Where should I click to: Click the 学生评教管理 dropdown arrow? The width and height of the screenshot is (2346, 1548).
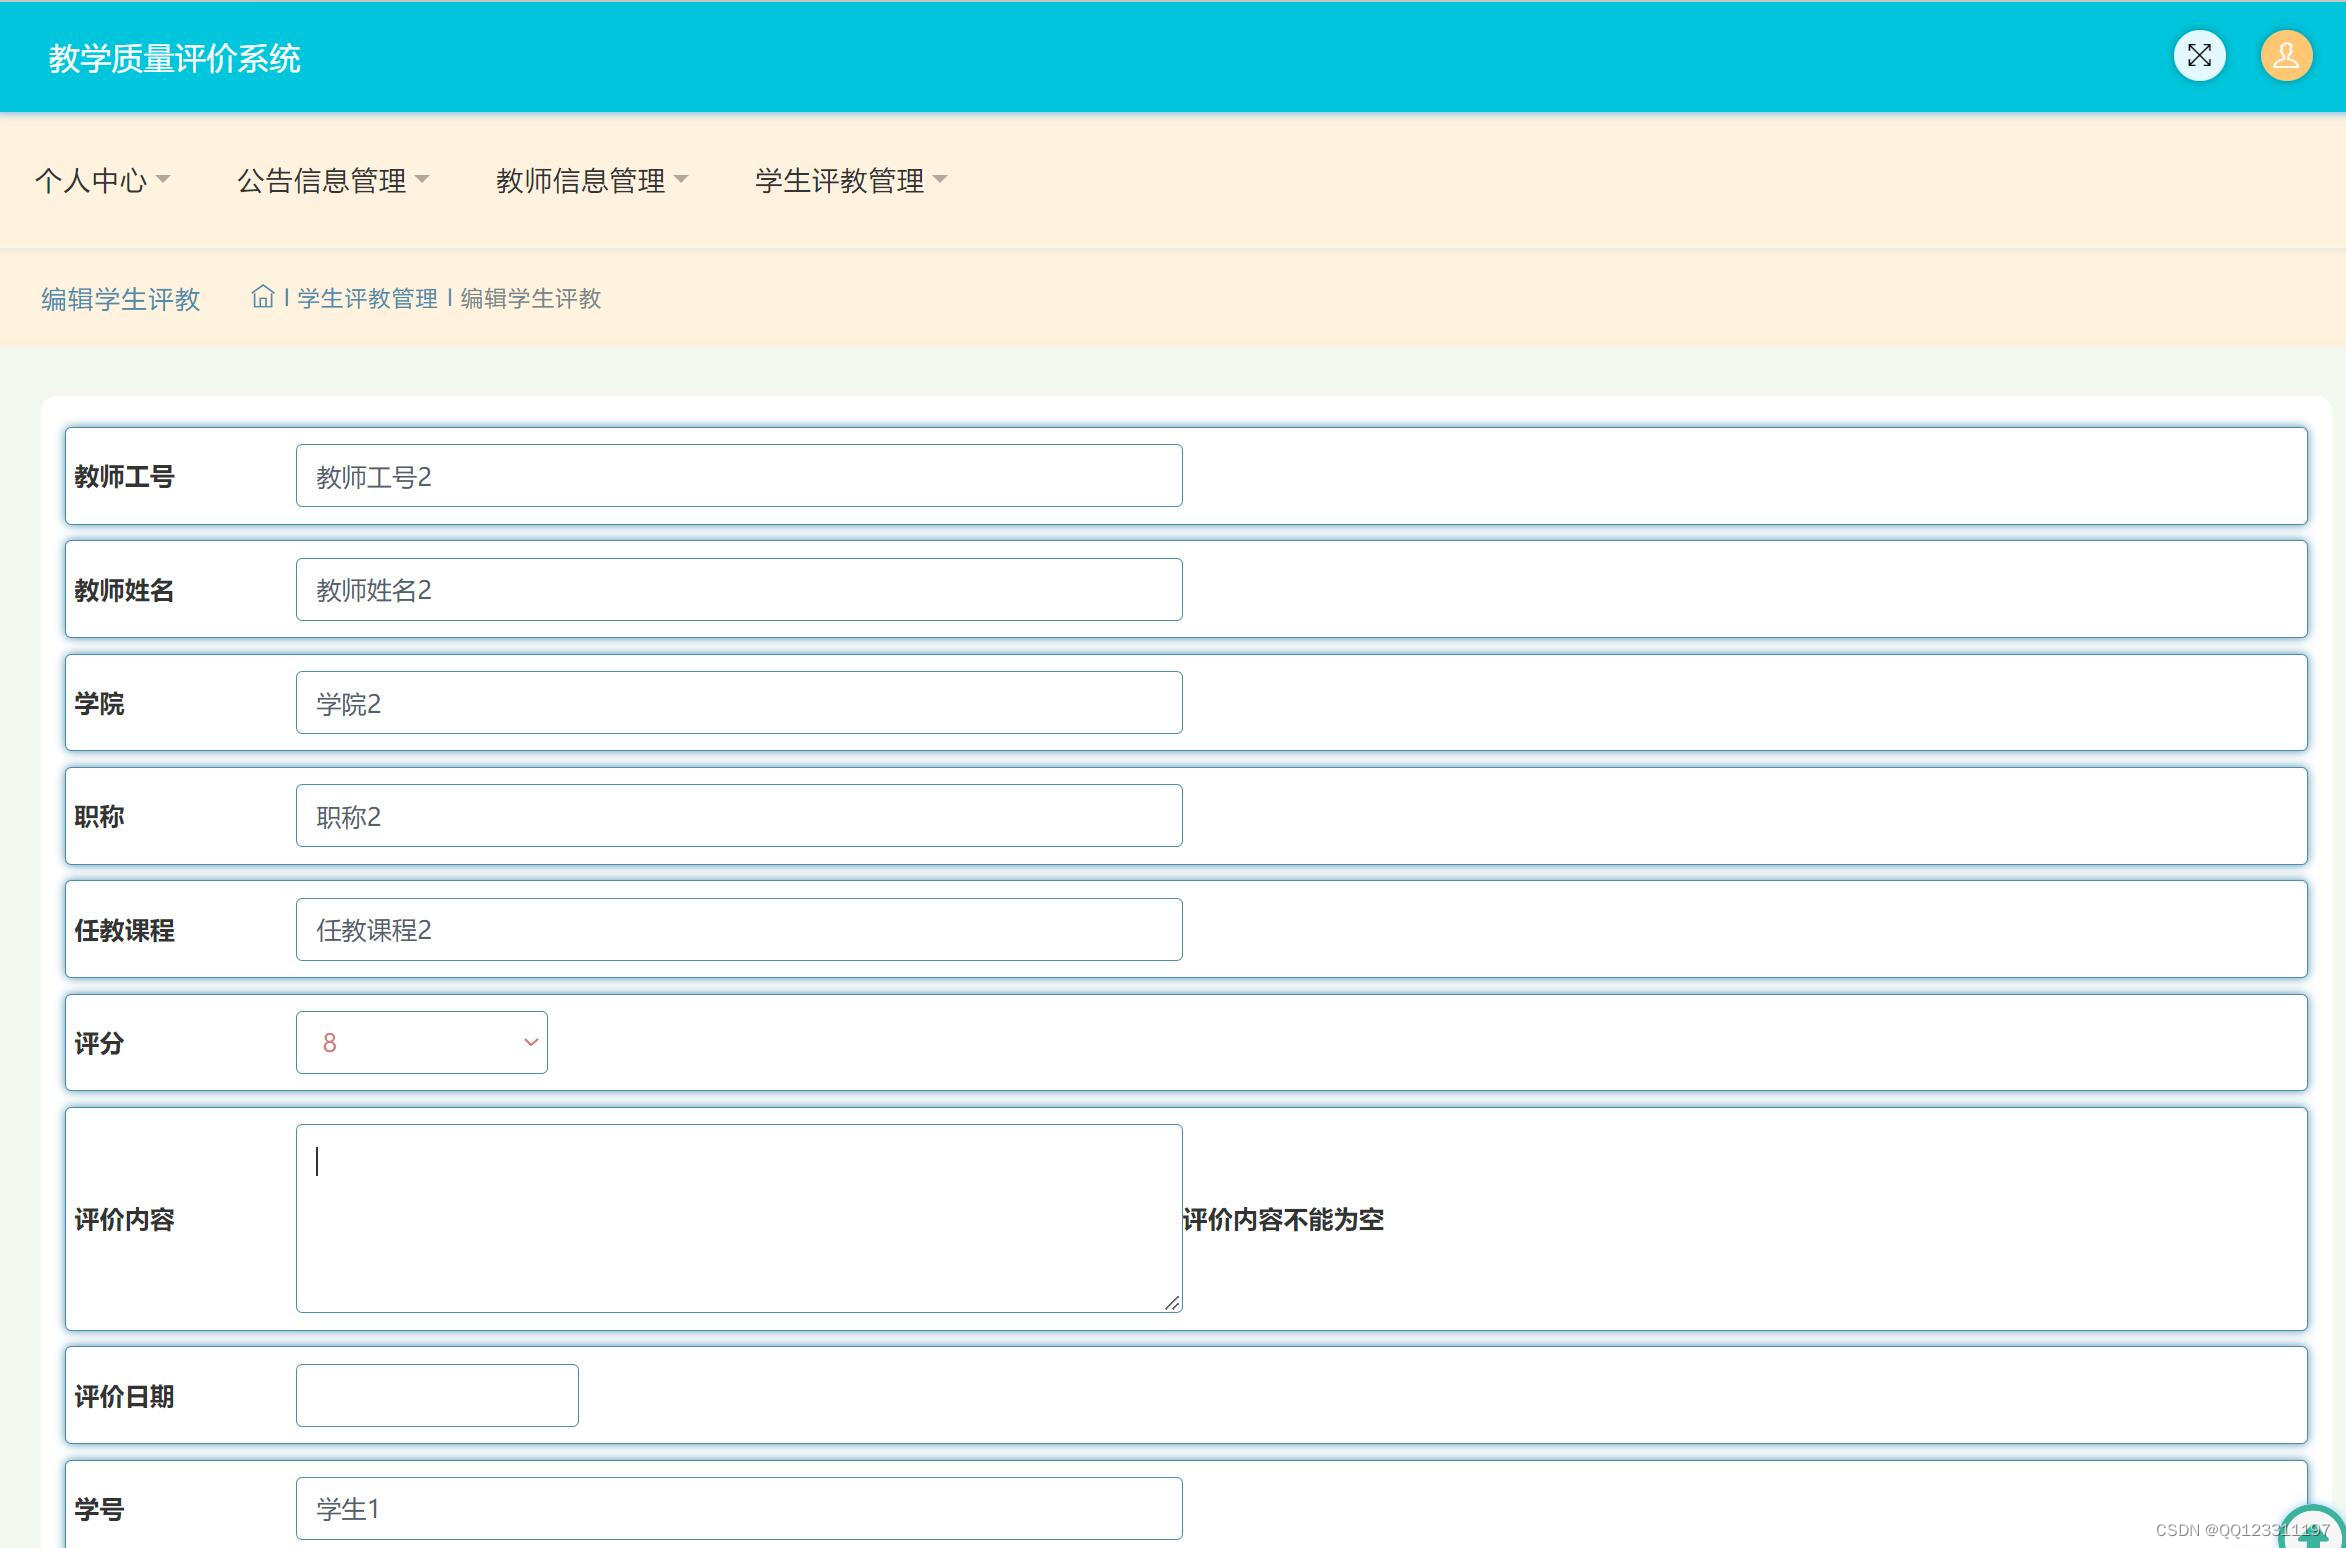[940, 180]
